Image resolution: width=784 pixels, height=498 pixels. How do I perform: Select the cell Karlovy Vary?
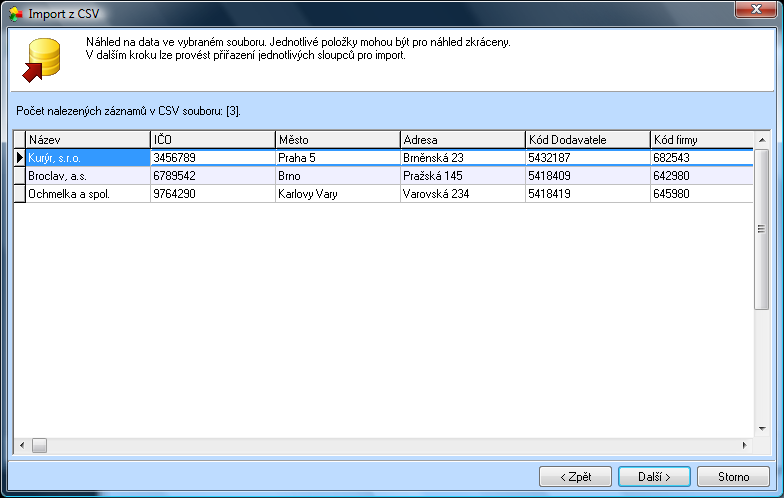click(338, 194)
